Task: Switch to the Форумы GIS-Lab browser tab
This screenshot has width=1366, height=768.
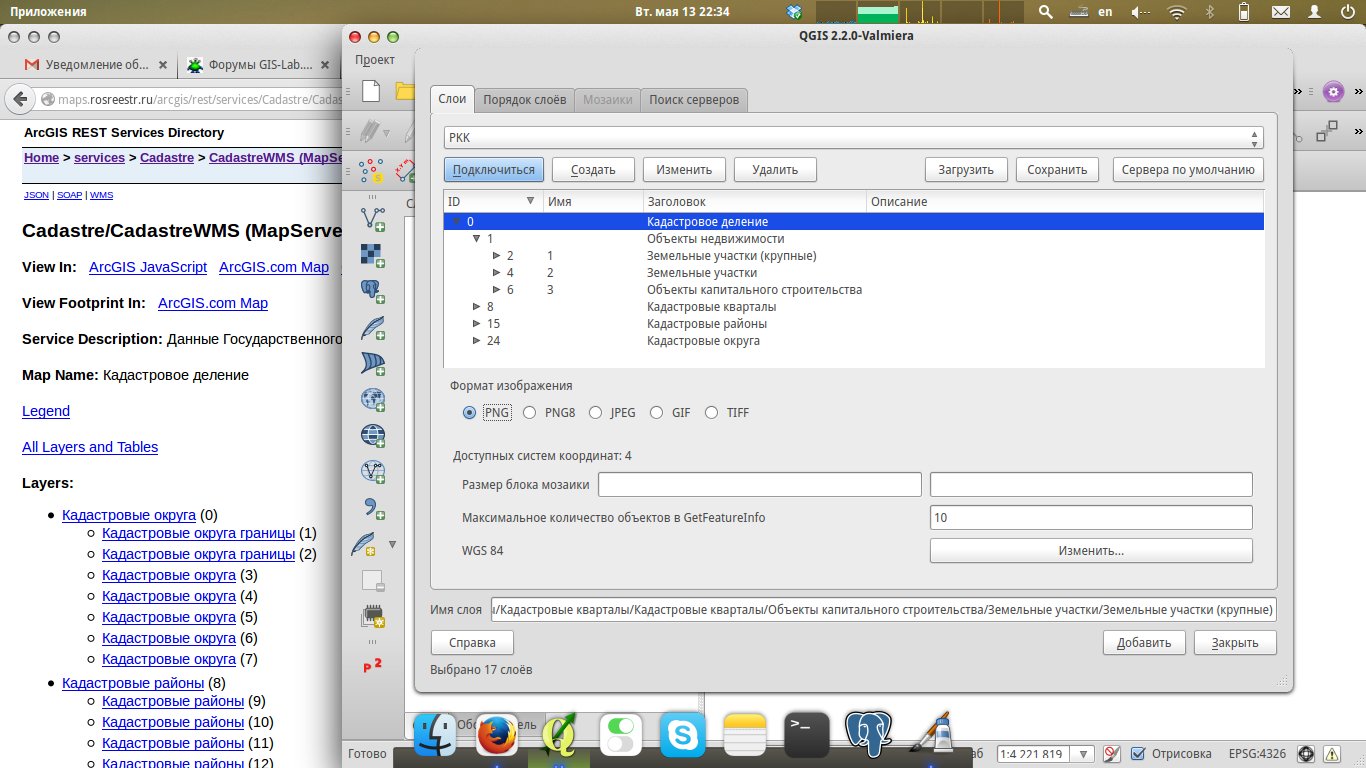Action: [259, 65]
